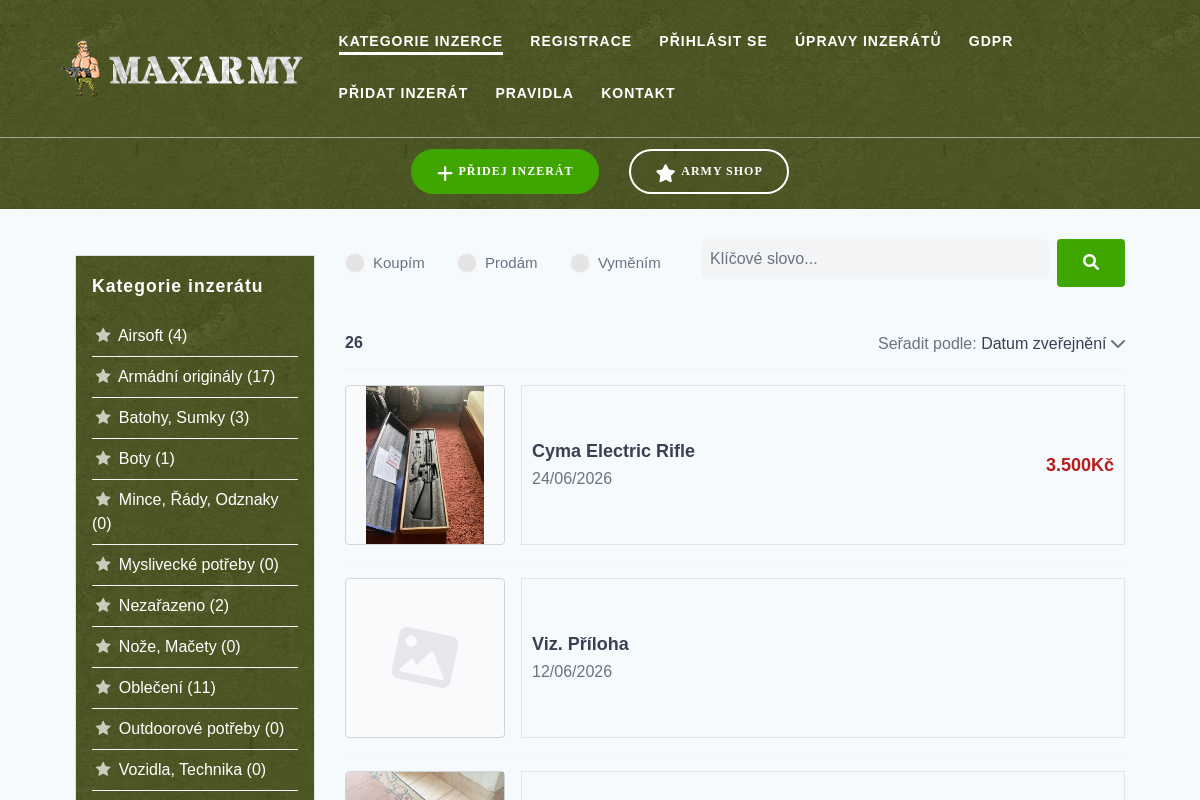This screenshot has height=800, width=1200.
Task: Open Kategorie inzerce menu item
Action: (x=421, y=41)
